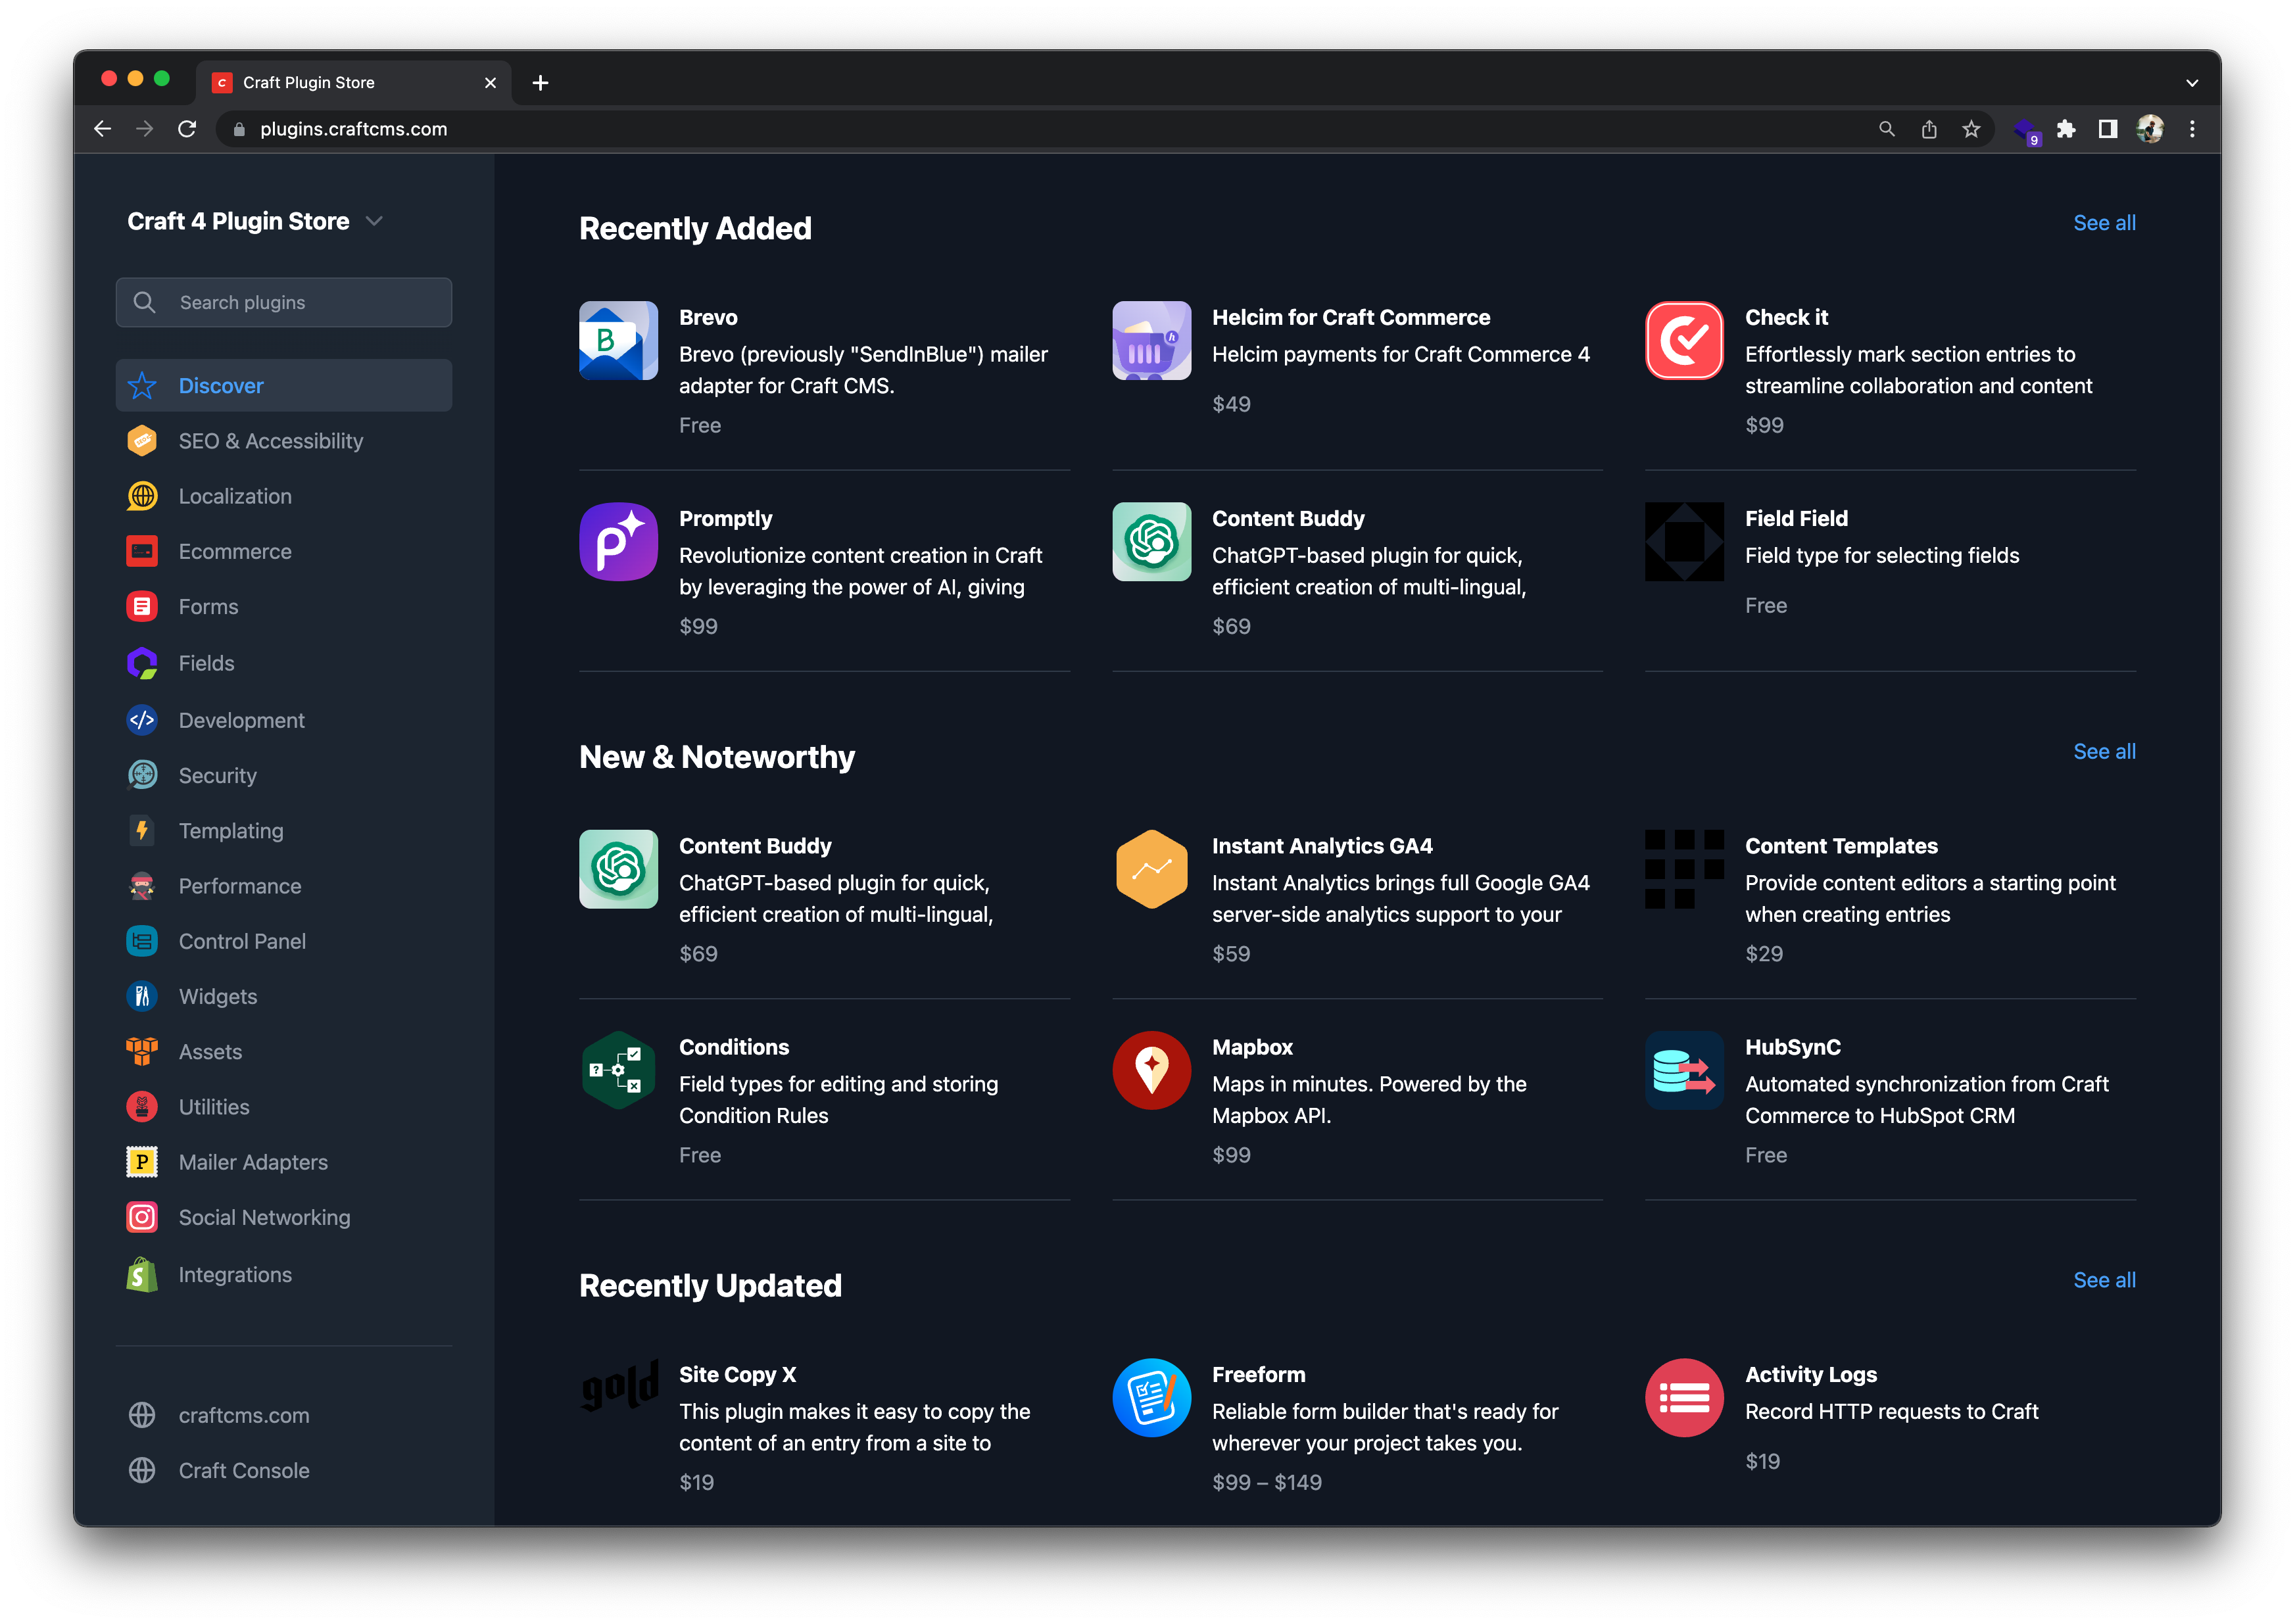The width and height of the screenshot is (2295, 1624).
Task: Click the Development code icon
Action: point(142,720)
